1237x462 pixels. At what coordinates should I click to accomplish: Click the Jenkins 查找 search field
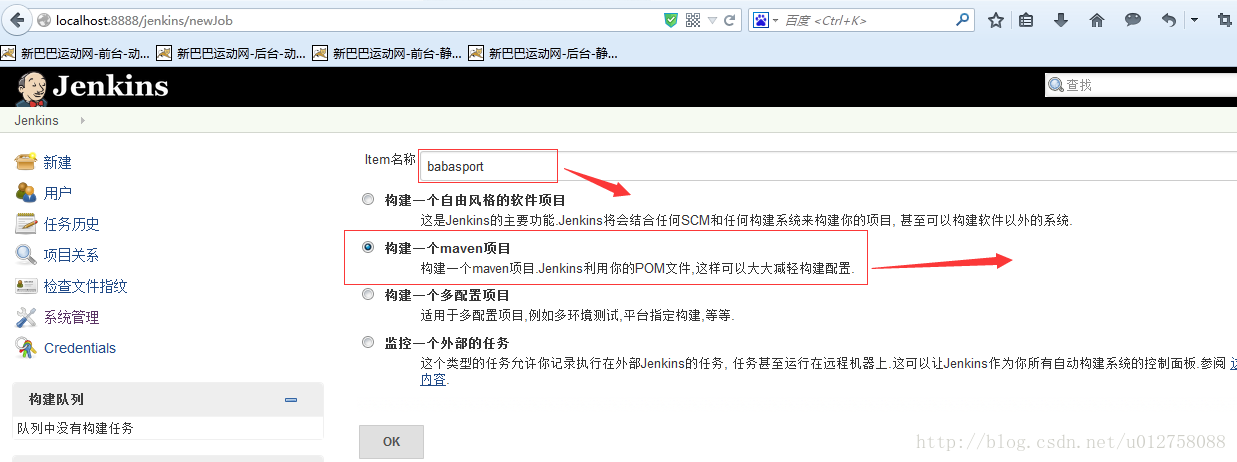tap(1142, 85)
